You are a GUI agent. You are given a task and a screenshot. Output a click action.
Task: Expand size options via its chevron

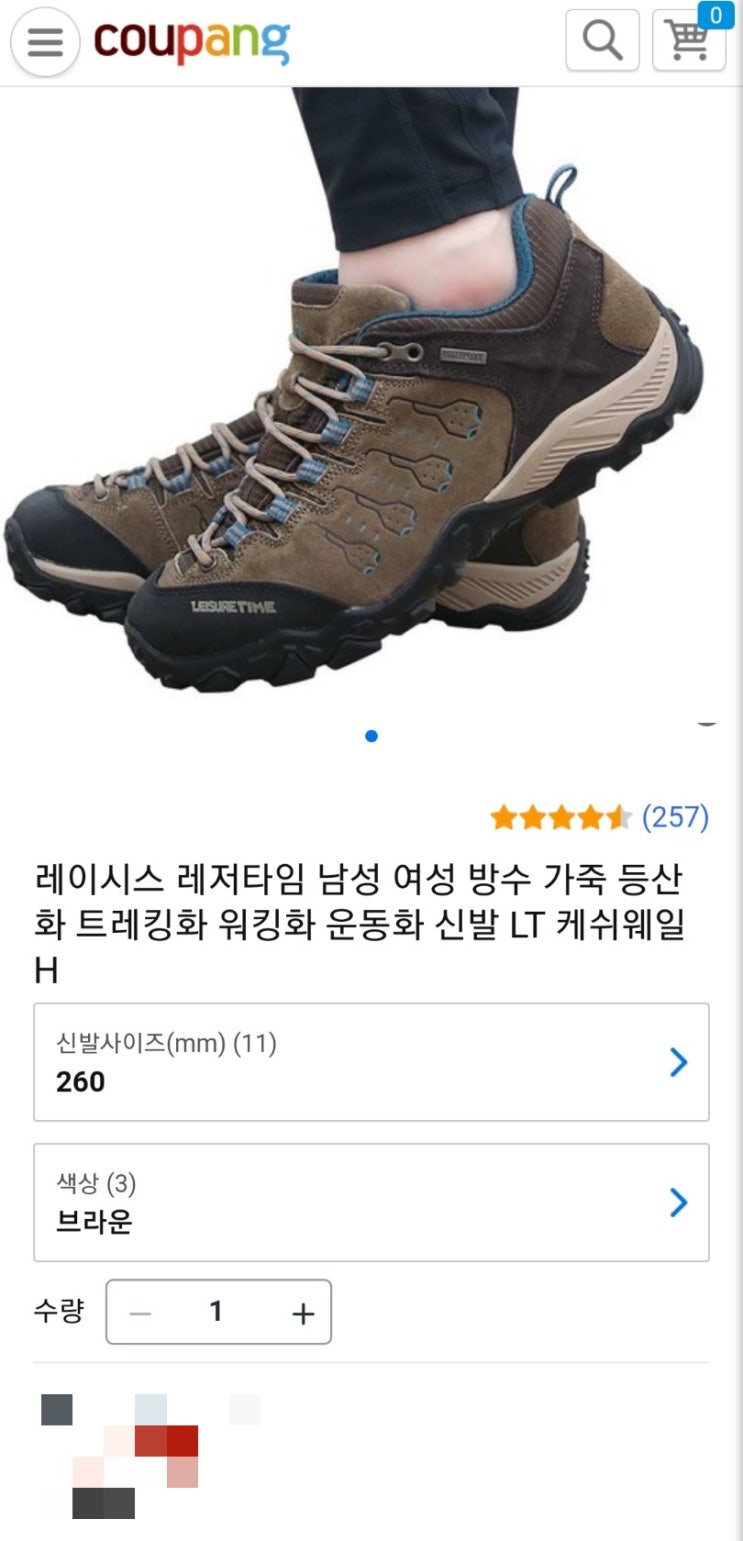coord(678,1062)
